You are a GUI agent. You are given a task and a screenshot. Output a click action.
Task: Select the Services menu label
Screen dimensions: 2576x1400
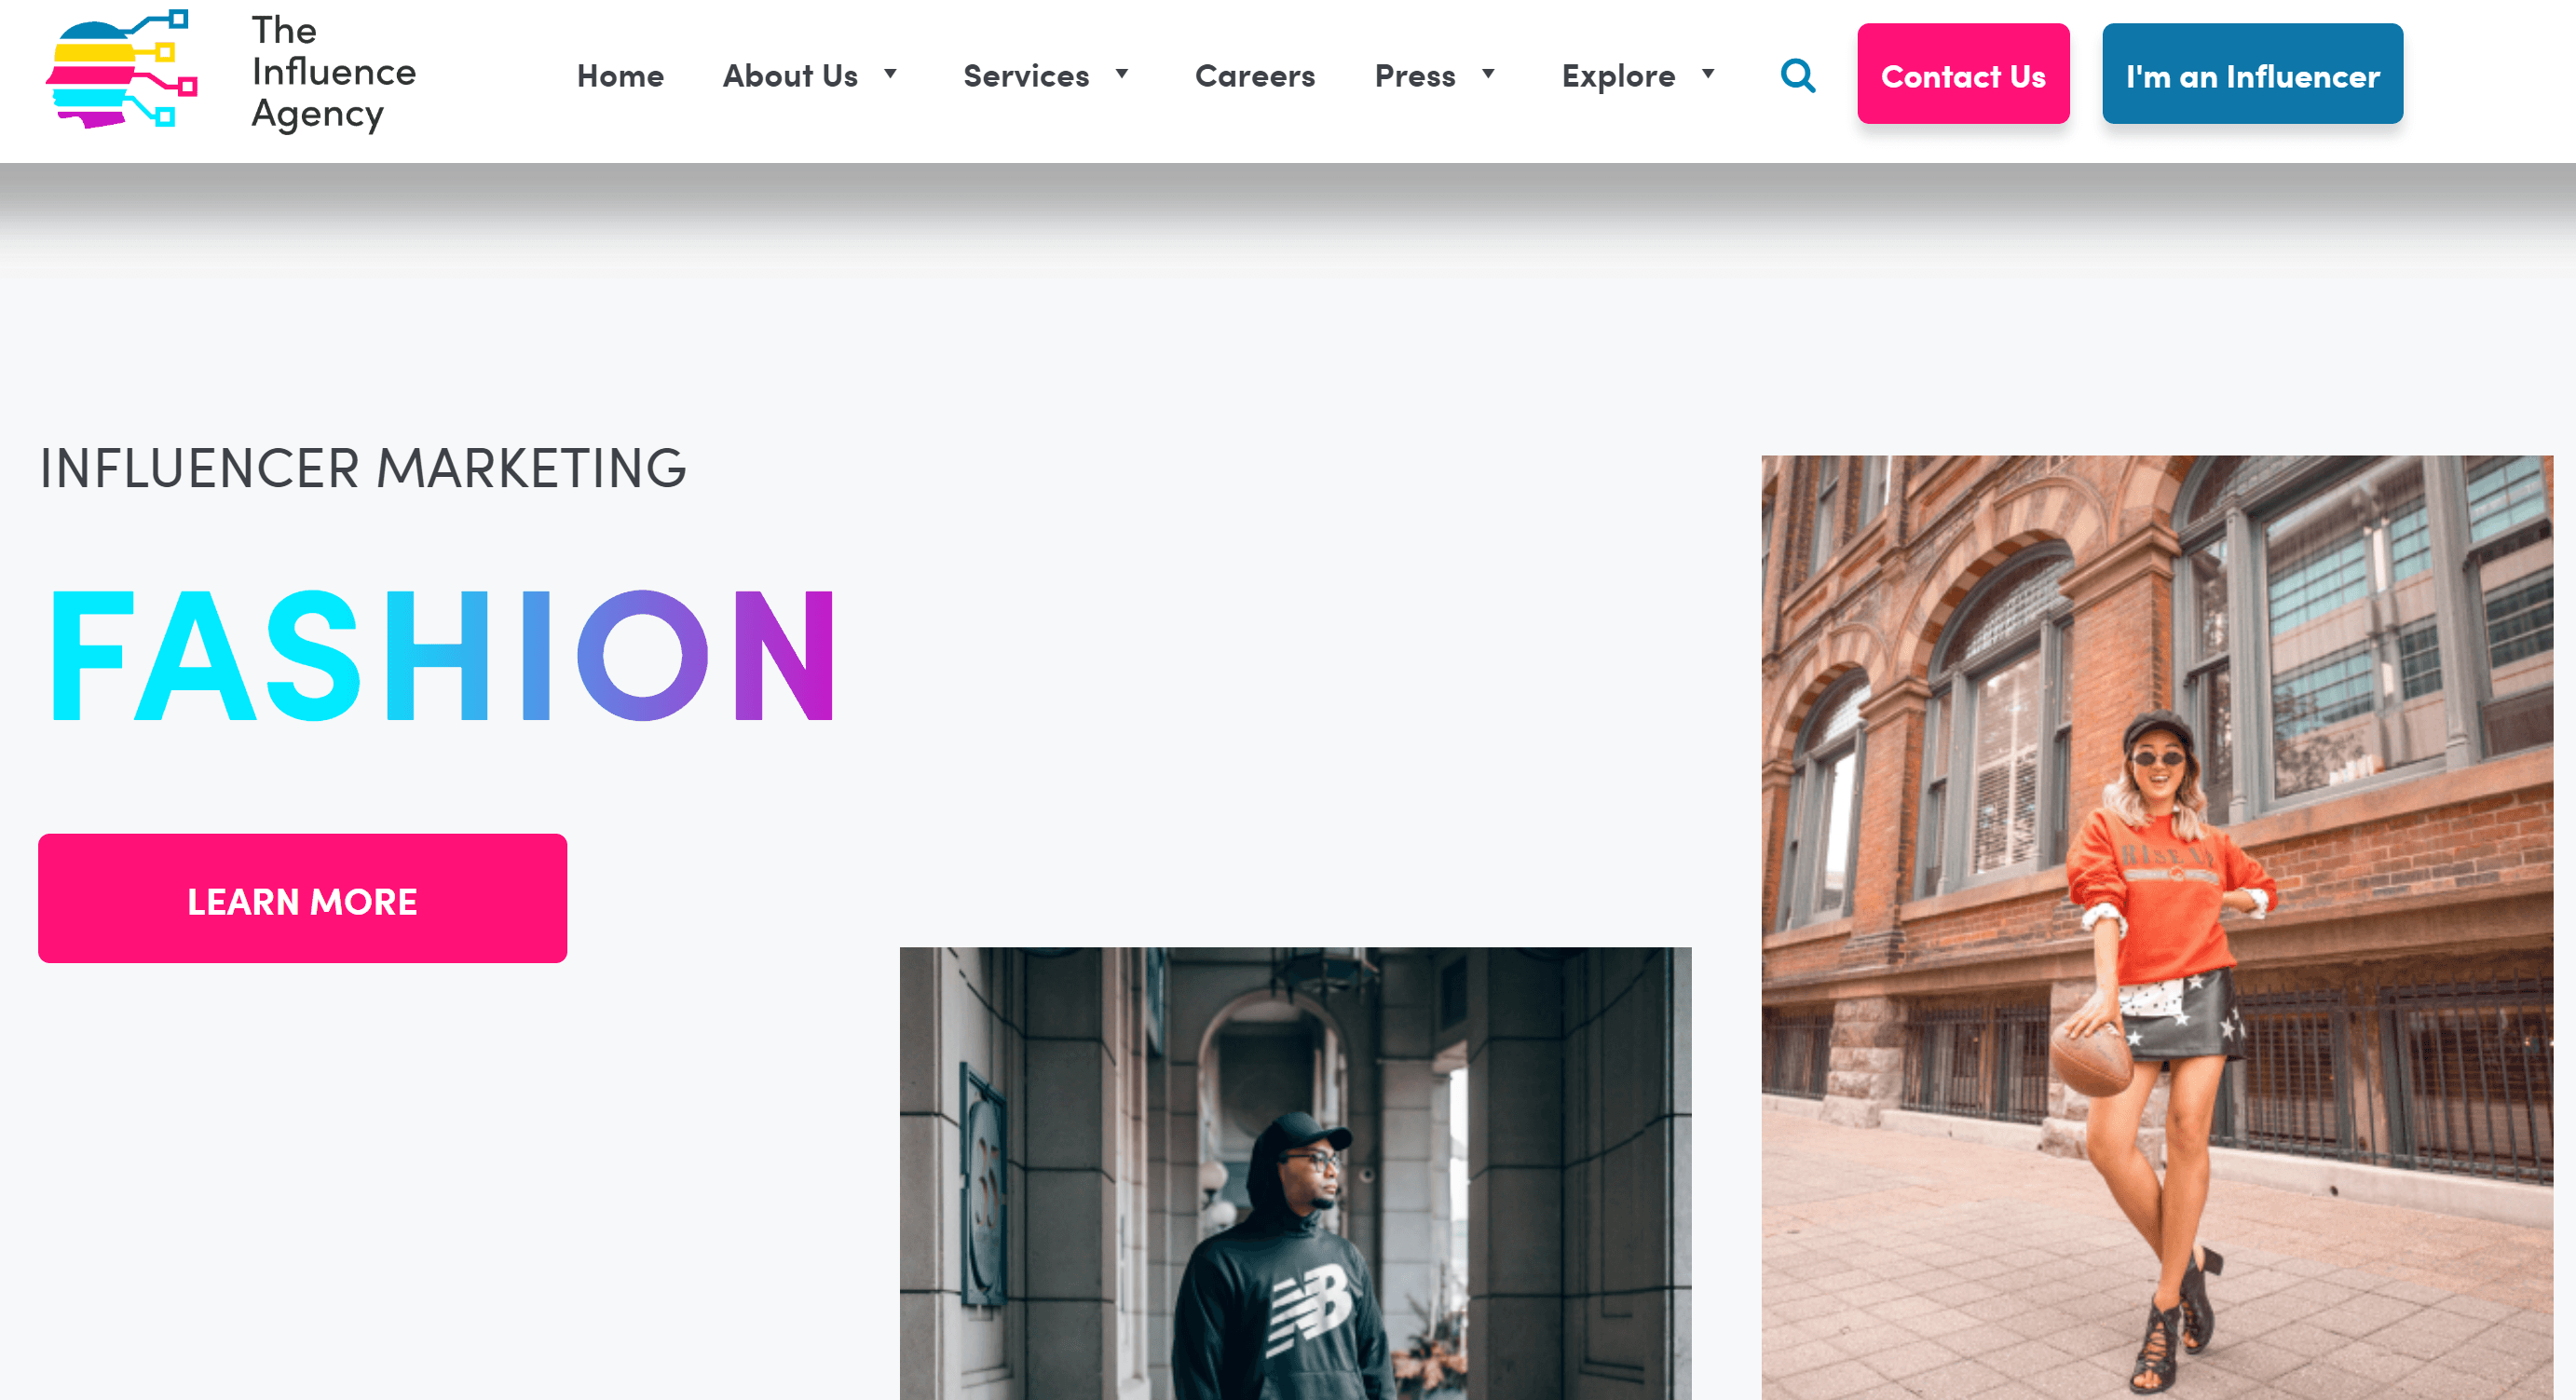pos(1026,76)
